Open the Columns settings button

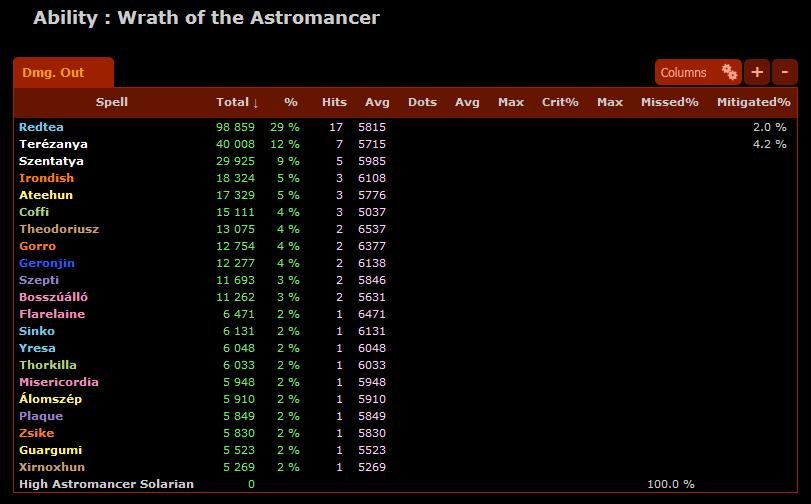(698, 72)
